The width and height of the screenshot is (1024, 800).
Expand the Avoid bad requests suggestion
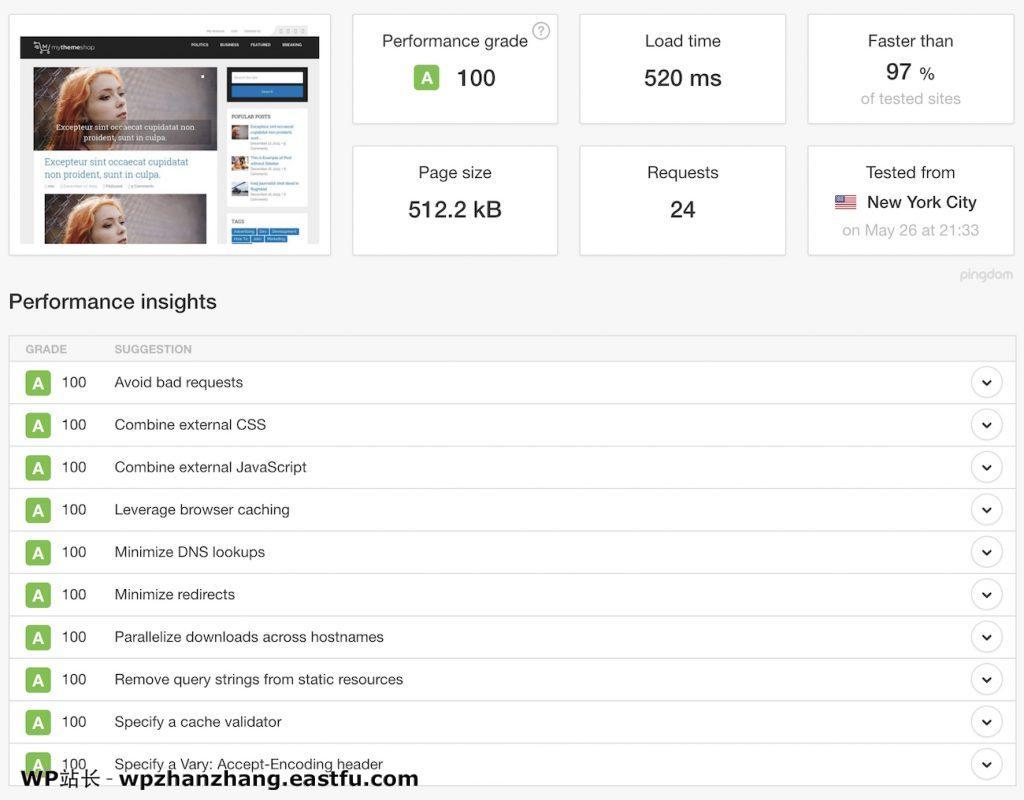click(986, 382)
